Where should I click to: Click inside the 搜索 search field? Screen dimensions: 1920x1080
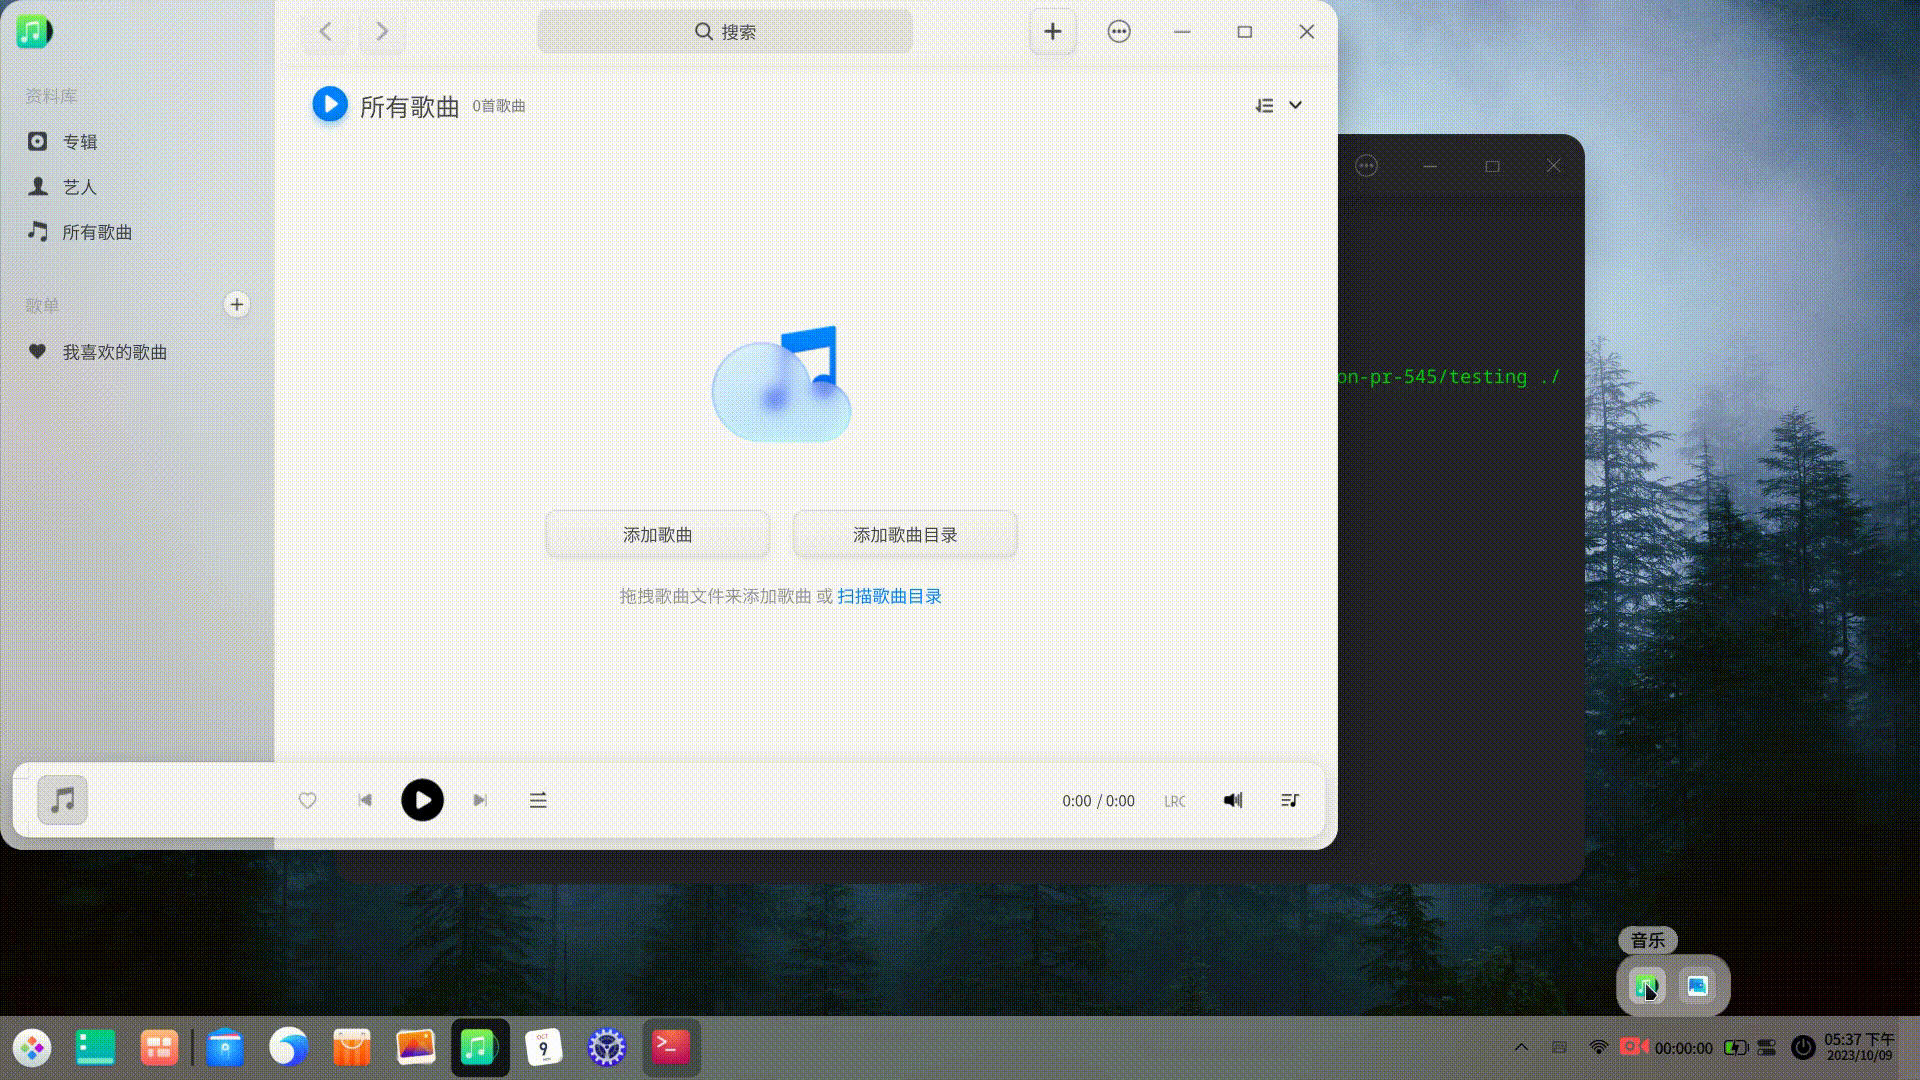click(x=724, y=31)
